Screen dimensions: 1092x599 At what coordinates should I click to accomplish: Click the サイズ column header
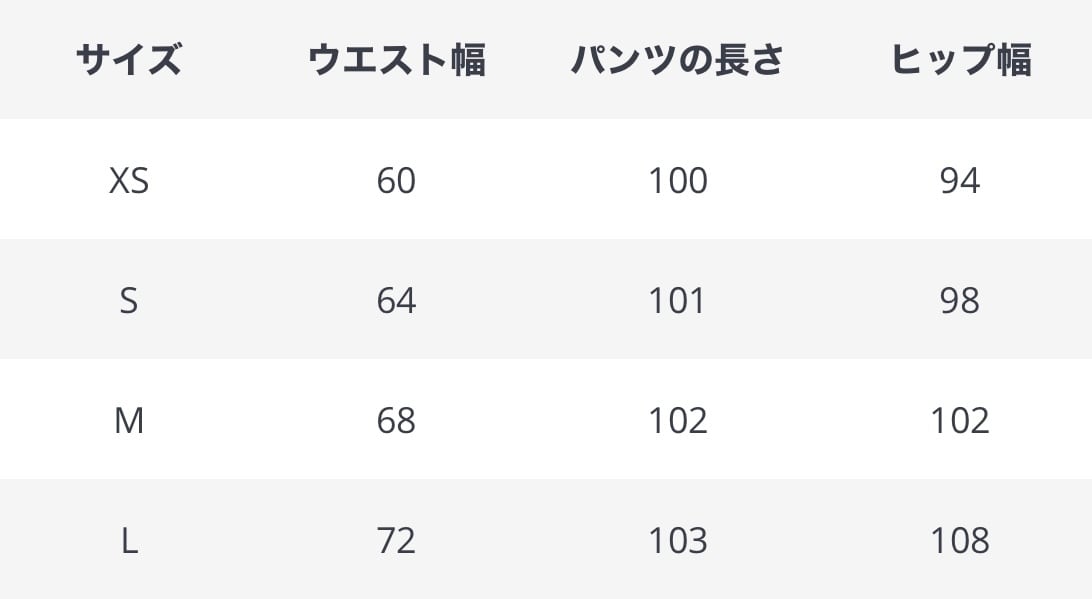tap(128, 60)
